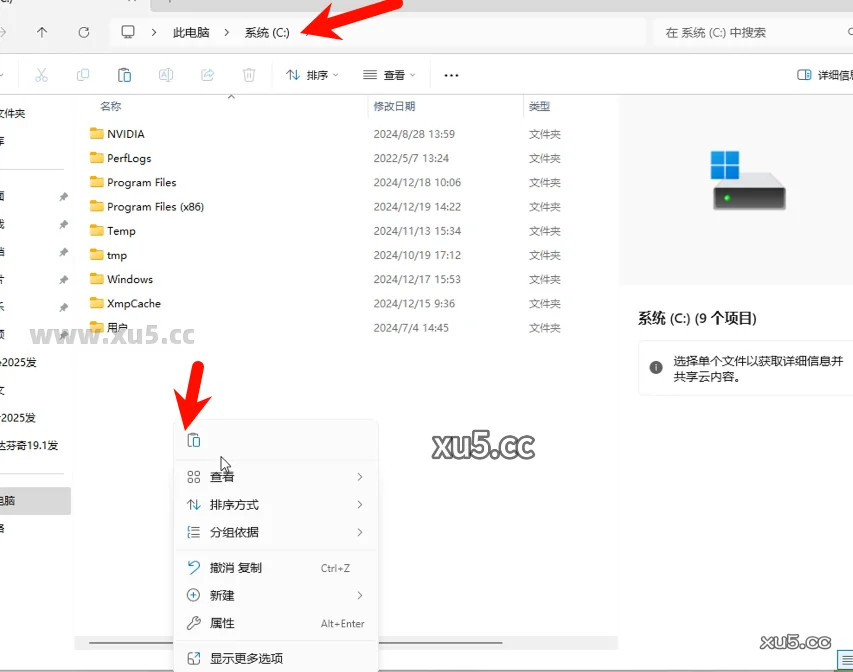Unpin 视频 from the sidebar pin icon
Image resolution: width=853 pixels, height=672 pixels.
[64, 334]
